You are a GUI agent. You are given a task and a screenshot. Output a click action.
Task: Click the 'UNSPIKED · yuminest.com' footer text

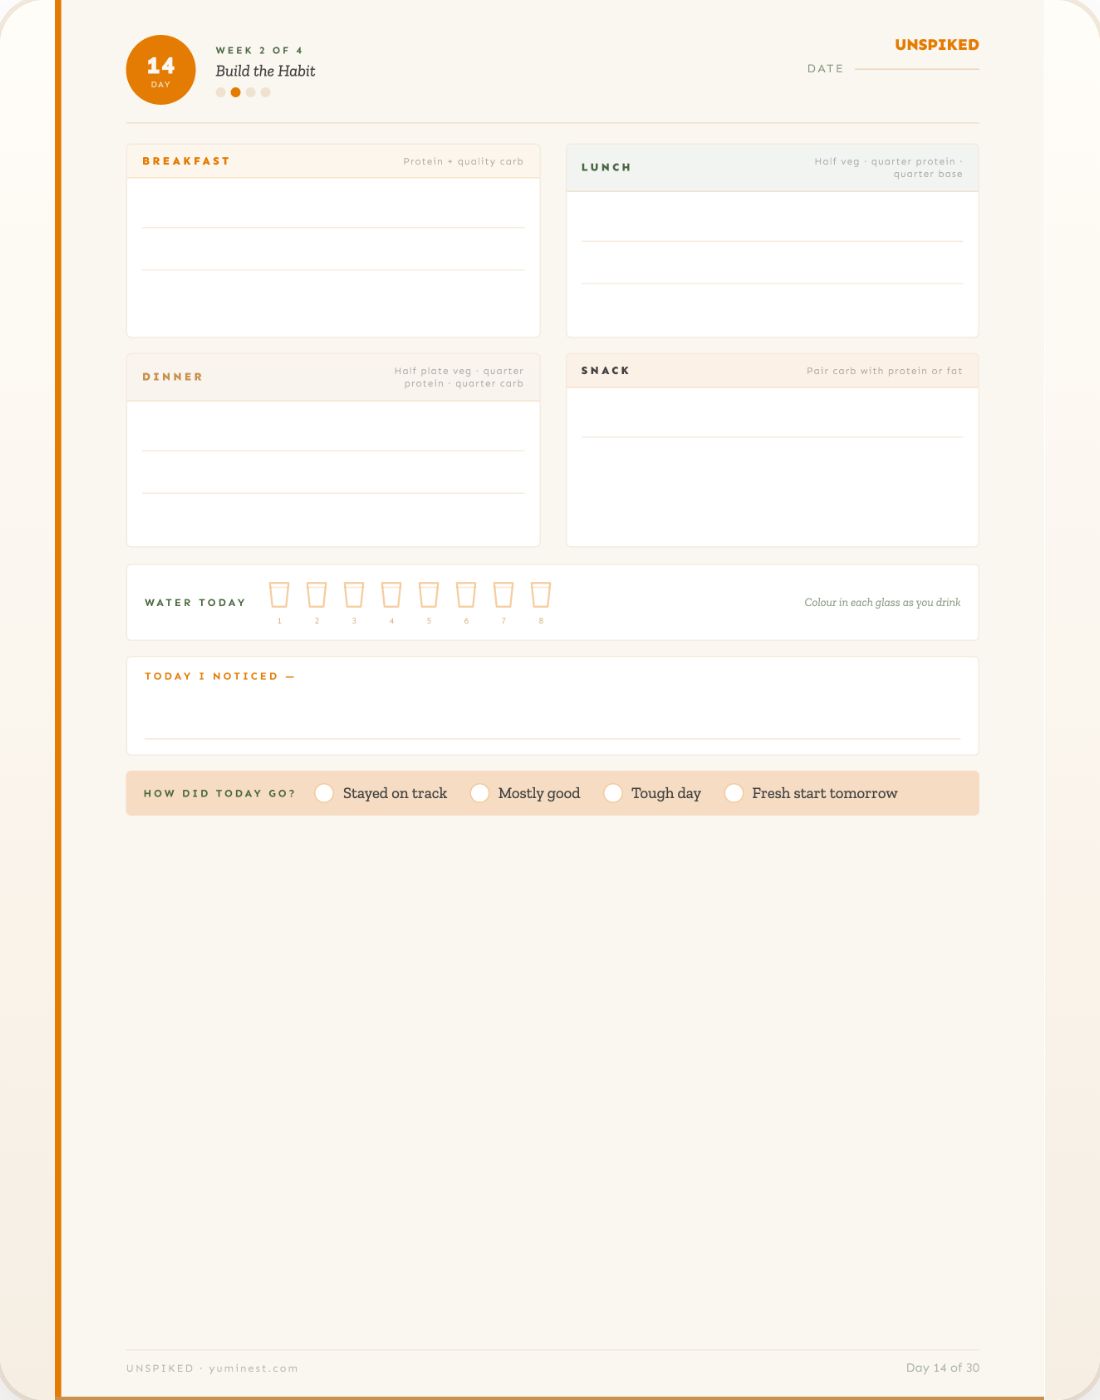click(x=212, y=1368)
